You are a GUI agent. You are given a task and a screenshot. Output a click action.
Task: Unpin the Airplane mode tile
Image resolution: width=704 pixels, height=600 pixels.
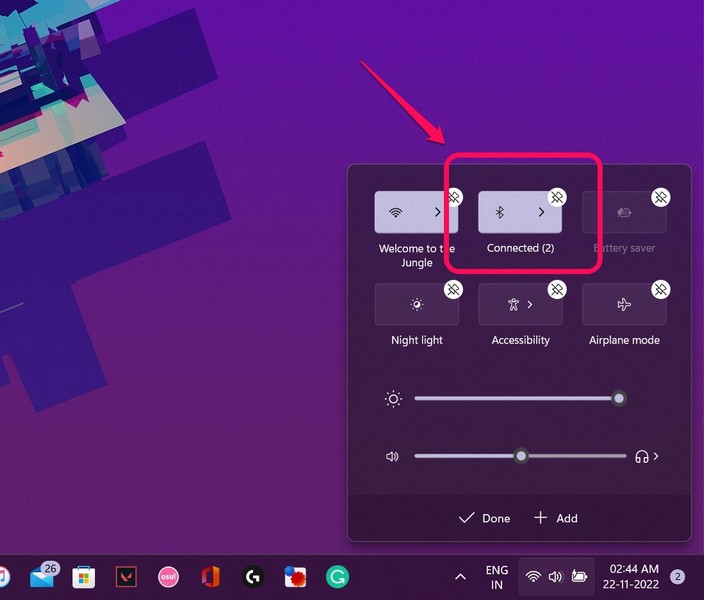661,289
